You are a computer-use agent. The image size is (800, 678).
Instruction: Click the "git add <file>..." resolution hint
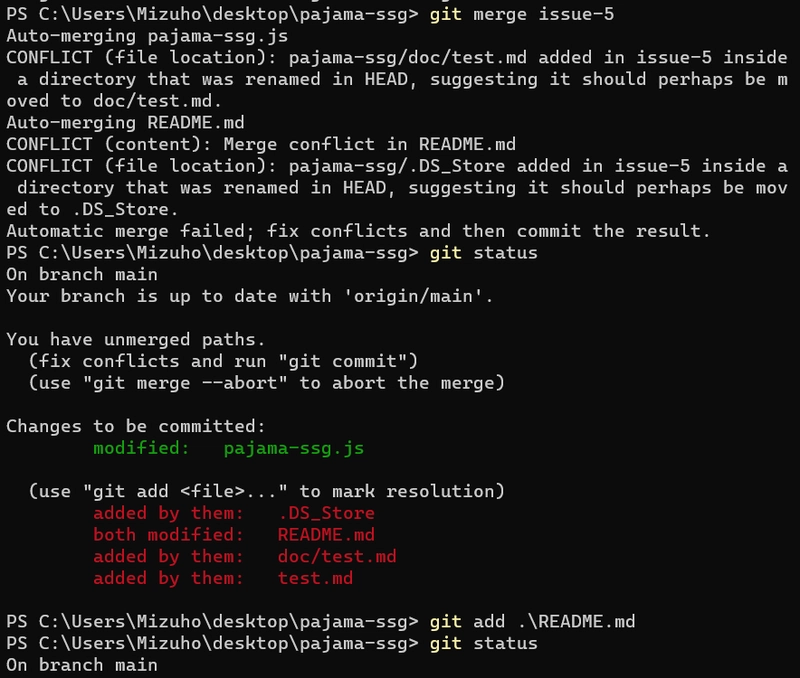coord(179,491)
